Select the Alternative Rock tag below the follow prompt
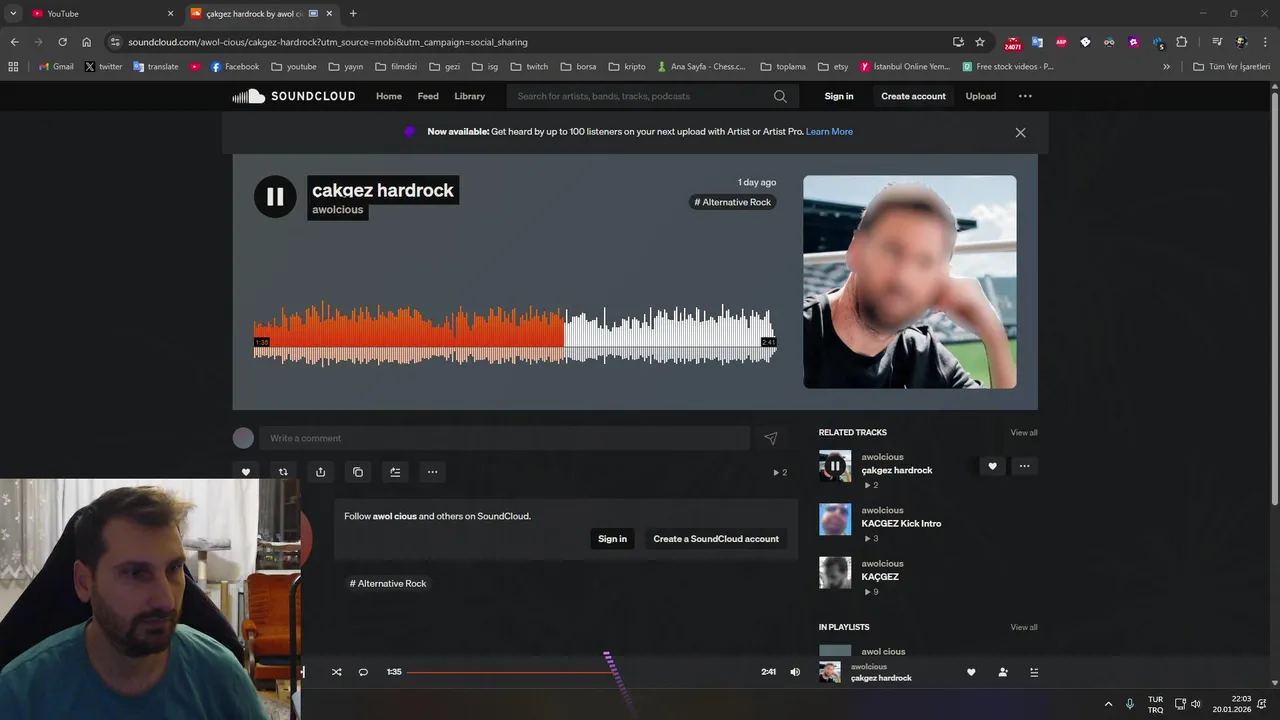The width and height of the screenshot is (1280, 720). 388,584
